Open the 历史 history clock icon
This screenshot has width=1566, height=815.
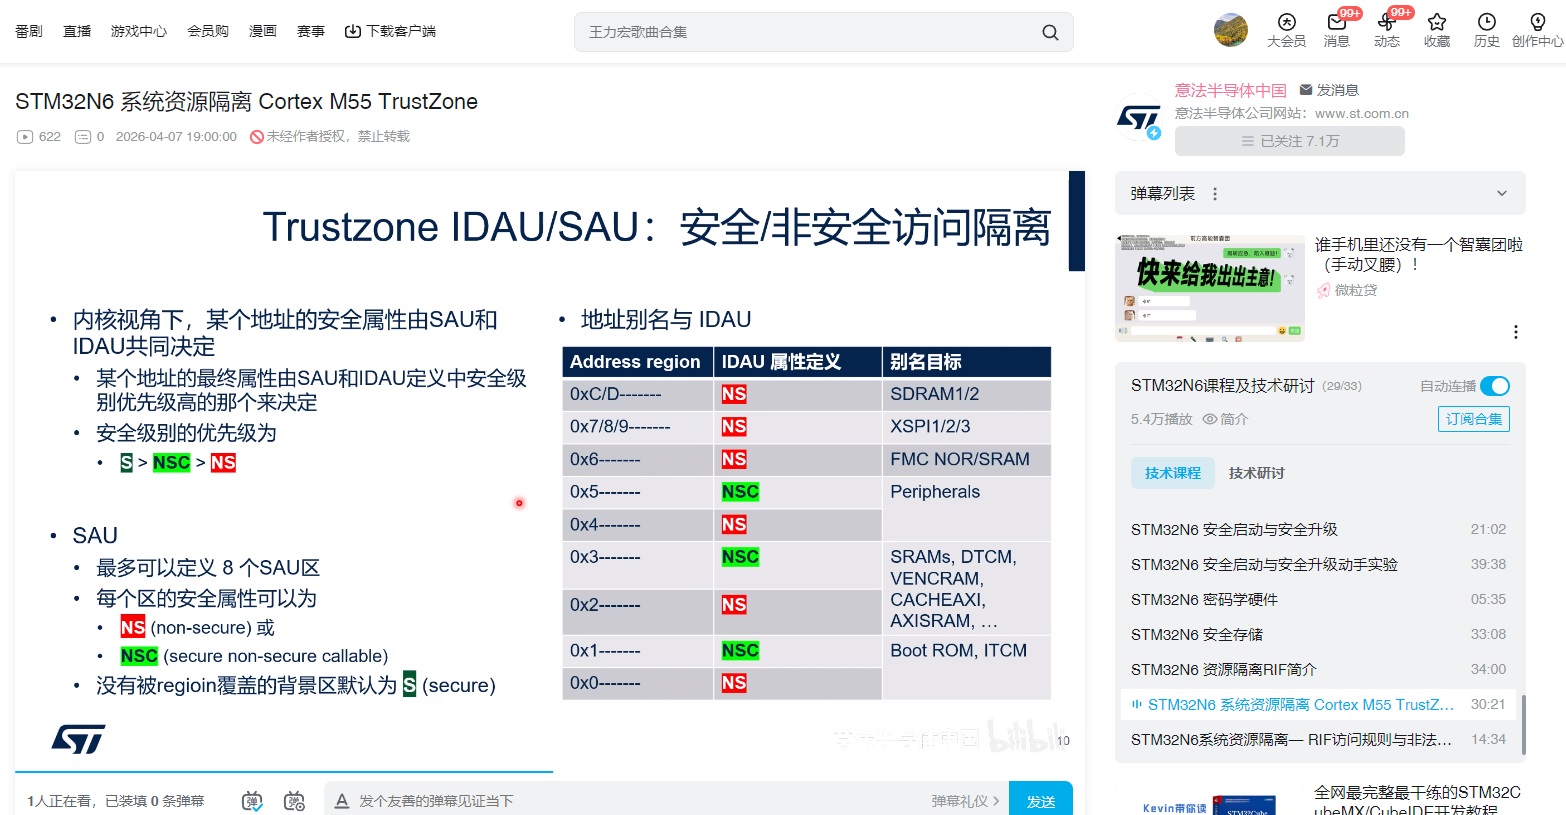tap(1487, 23)
